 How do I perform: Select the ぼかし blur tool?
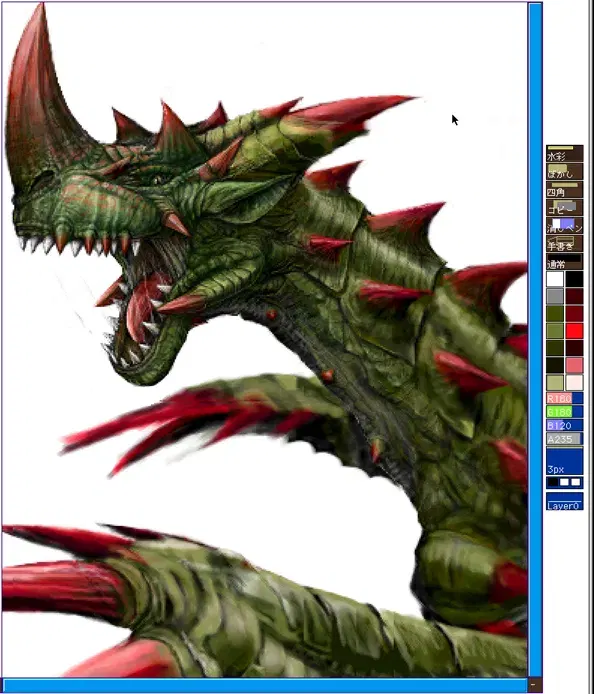[x=564, y=171]
